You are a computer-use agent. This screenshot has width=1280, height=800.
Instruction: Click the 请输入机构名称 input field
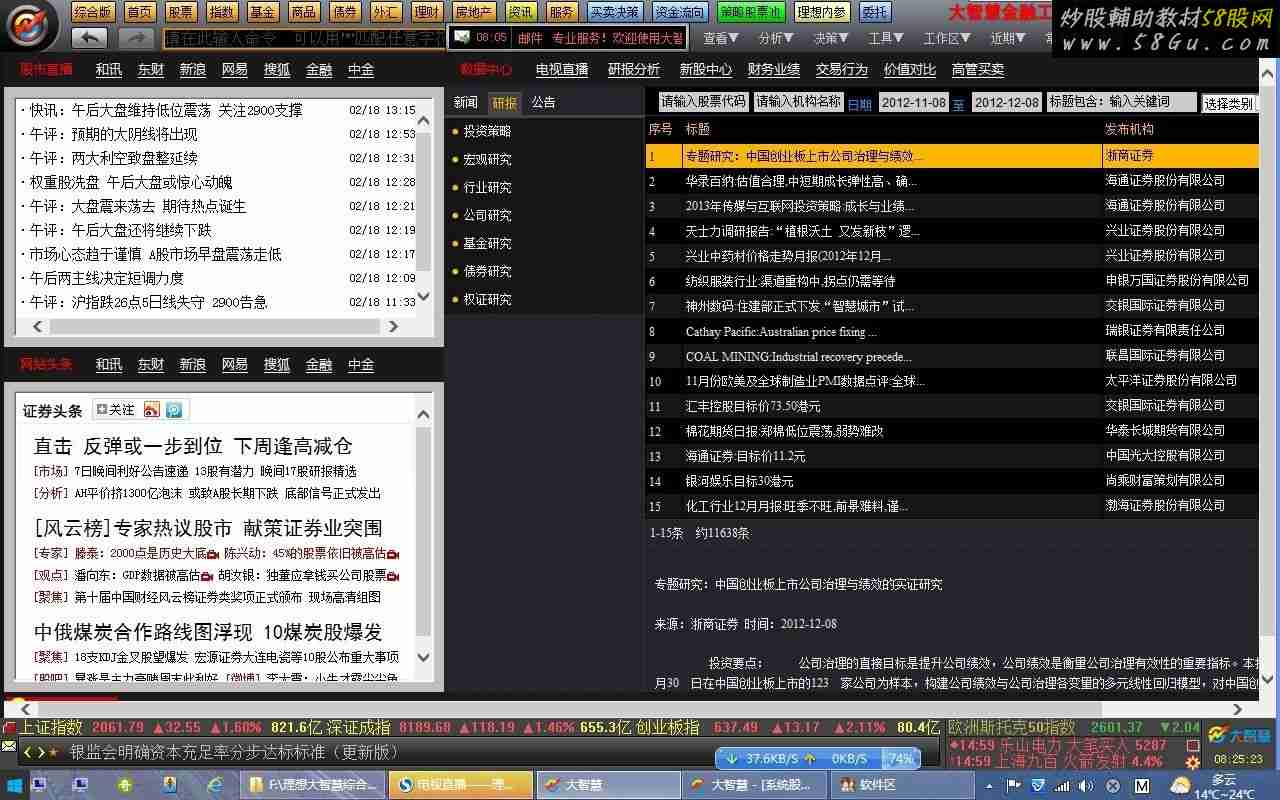coord(798,102)
